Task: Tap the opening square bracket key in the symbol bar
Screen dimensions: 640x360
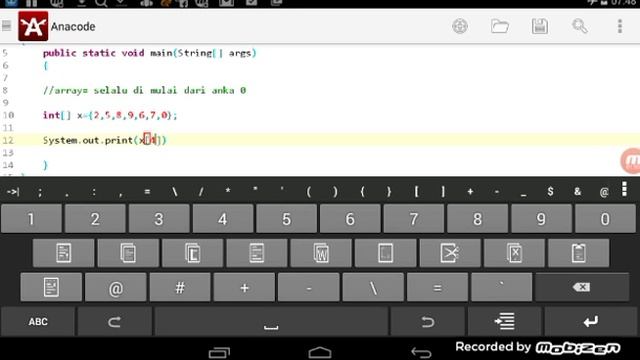Action: (x=416, y=191)
